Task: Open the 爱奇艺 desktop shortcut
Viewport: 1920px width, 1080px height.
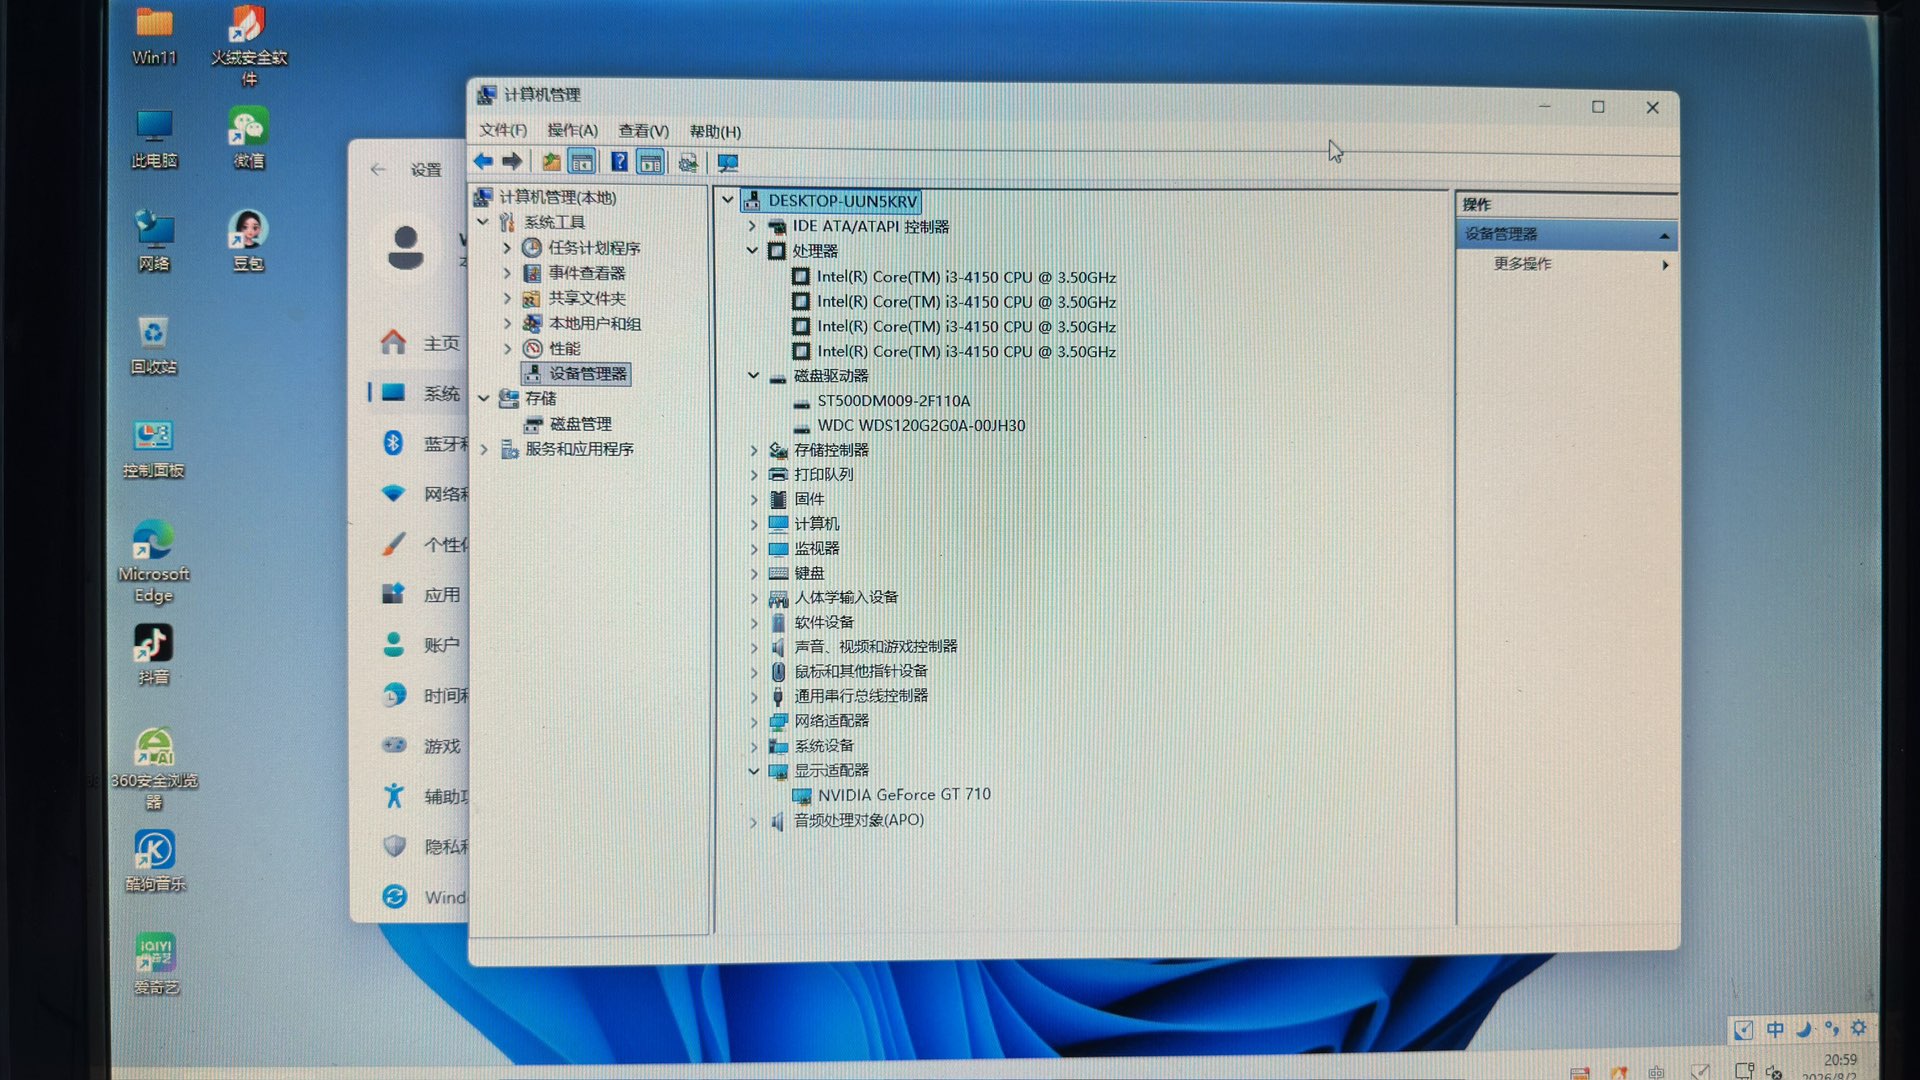Action: pos(156,965)
